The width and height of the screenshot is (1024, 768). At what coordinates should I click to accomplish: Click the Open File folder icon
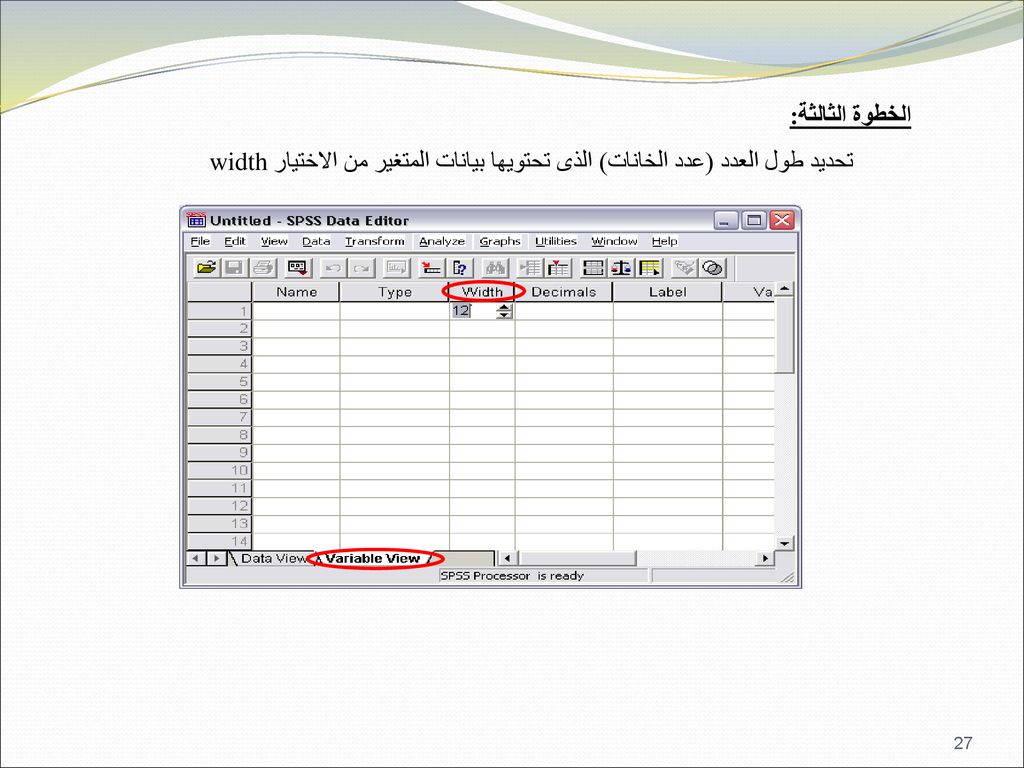point(206,268)
